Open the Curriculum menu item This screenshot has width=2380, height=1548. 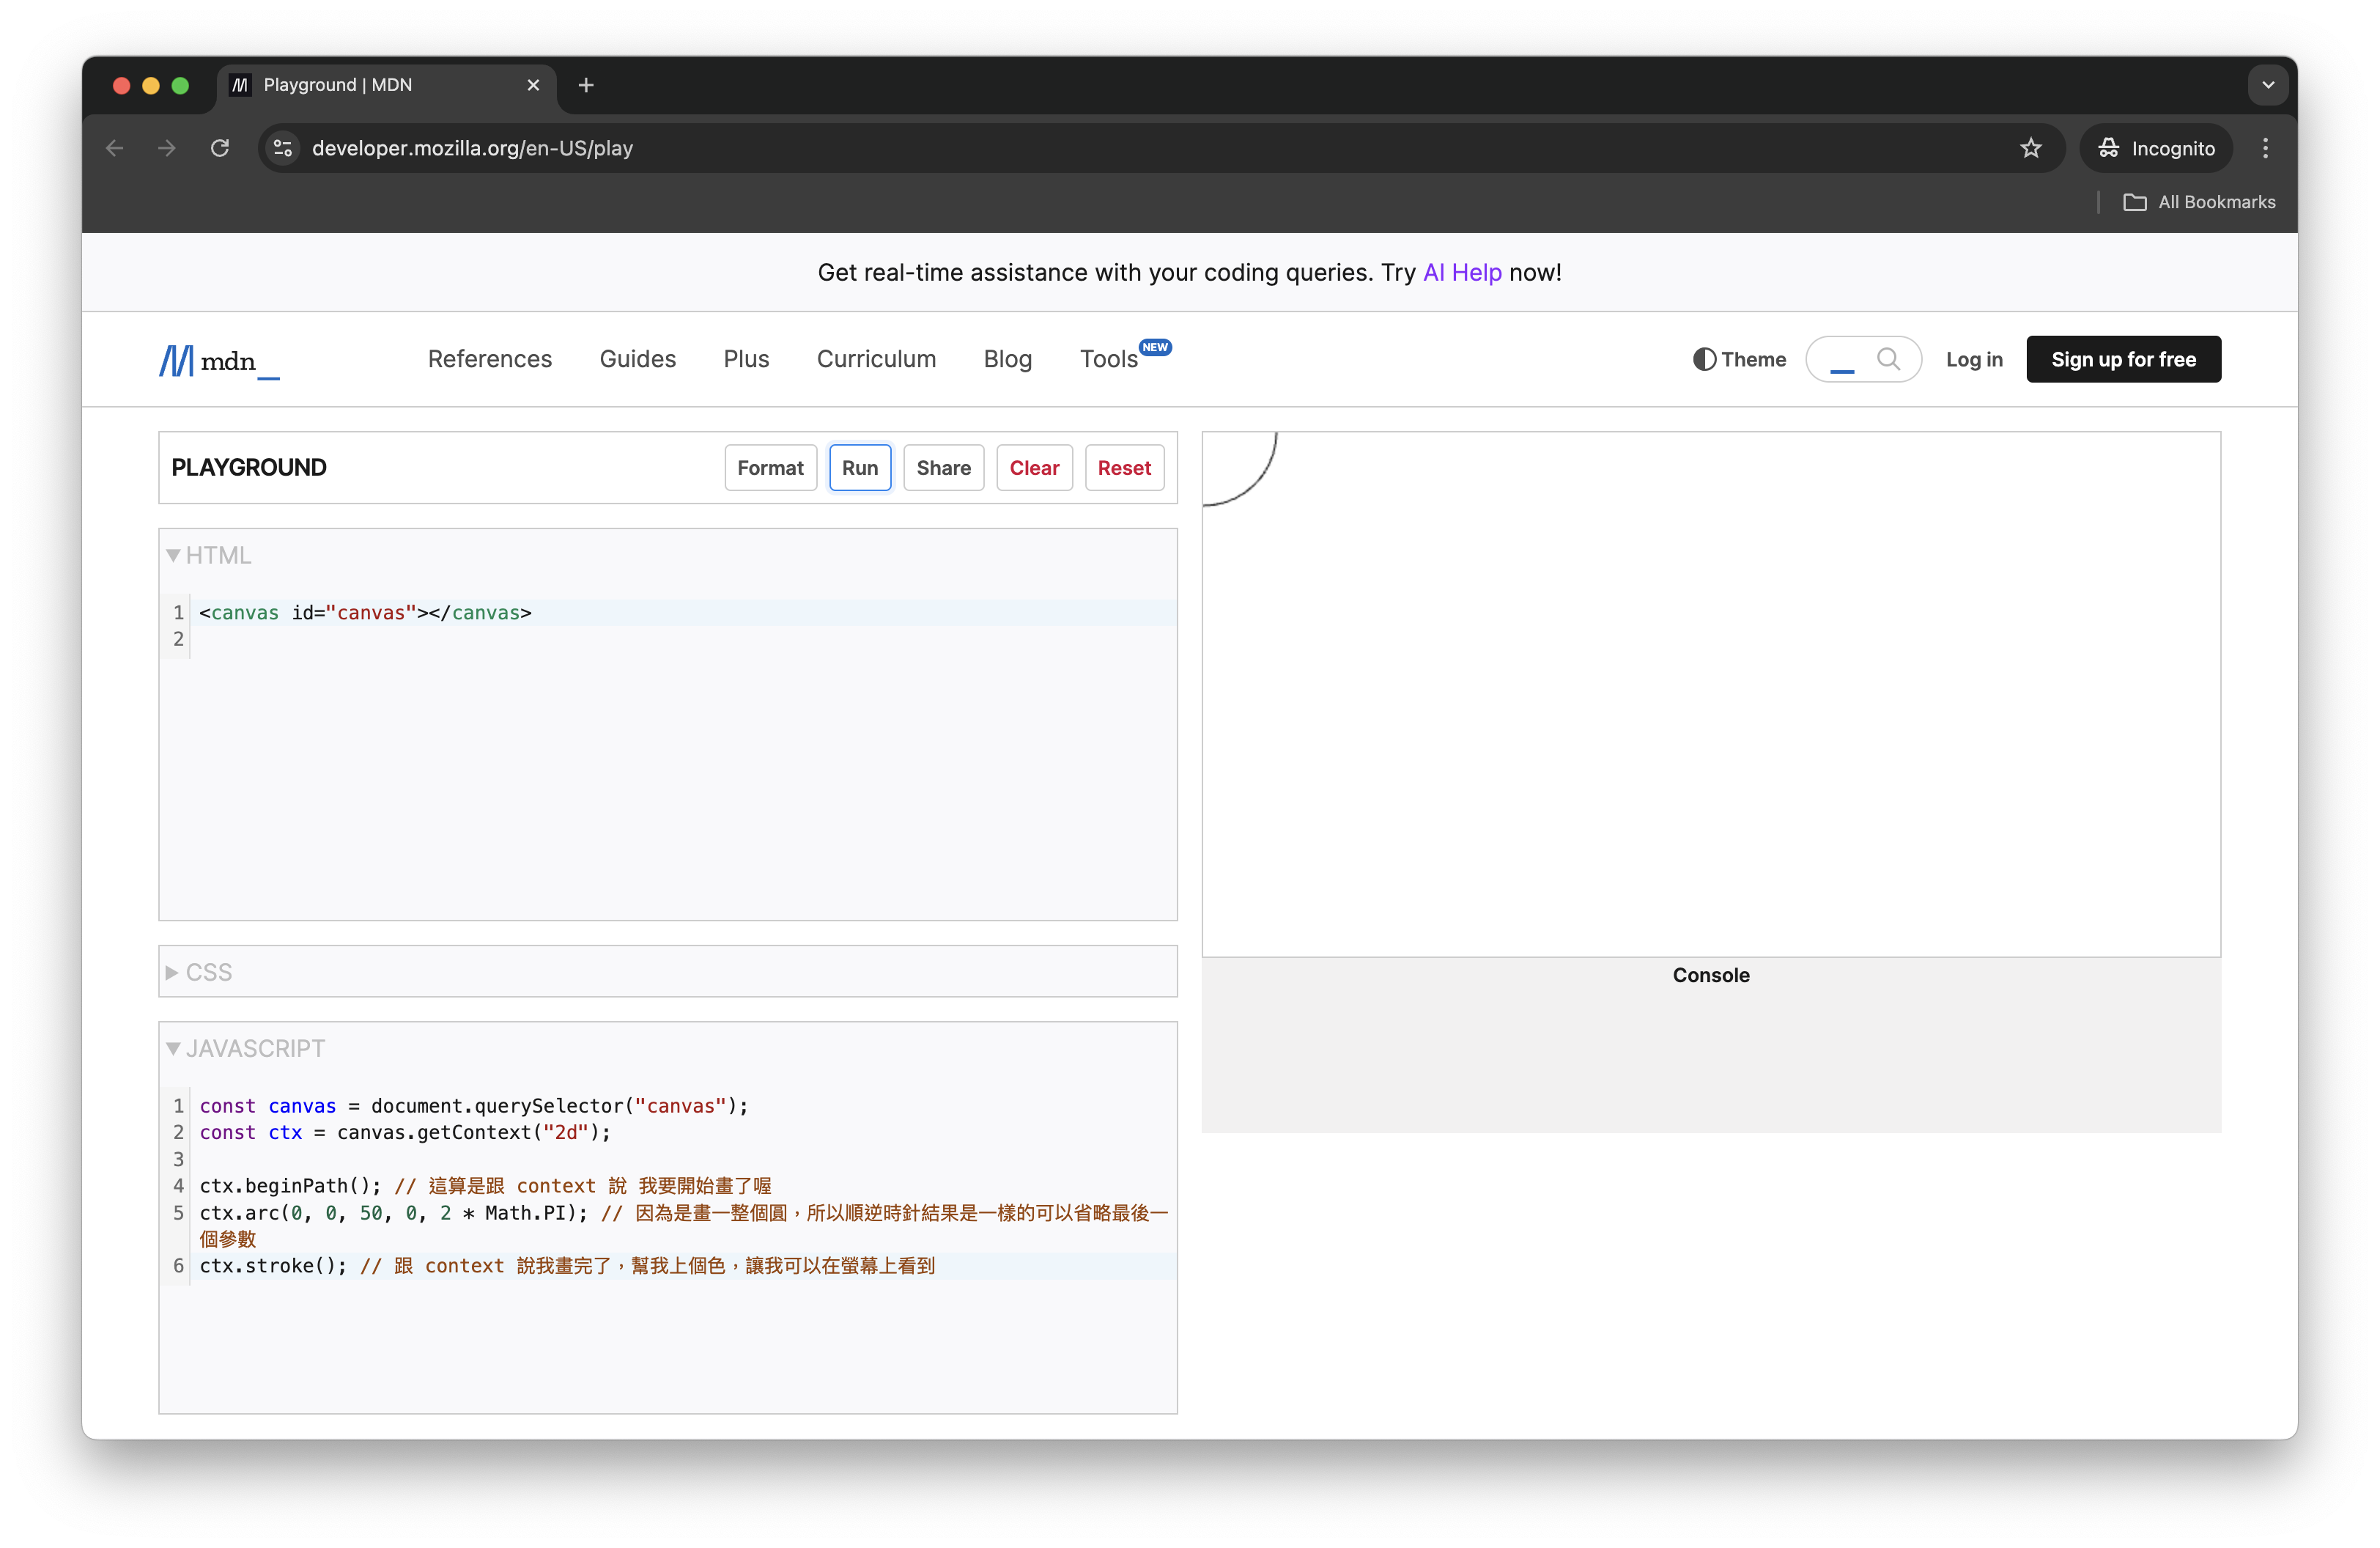tap(876, 359)
